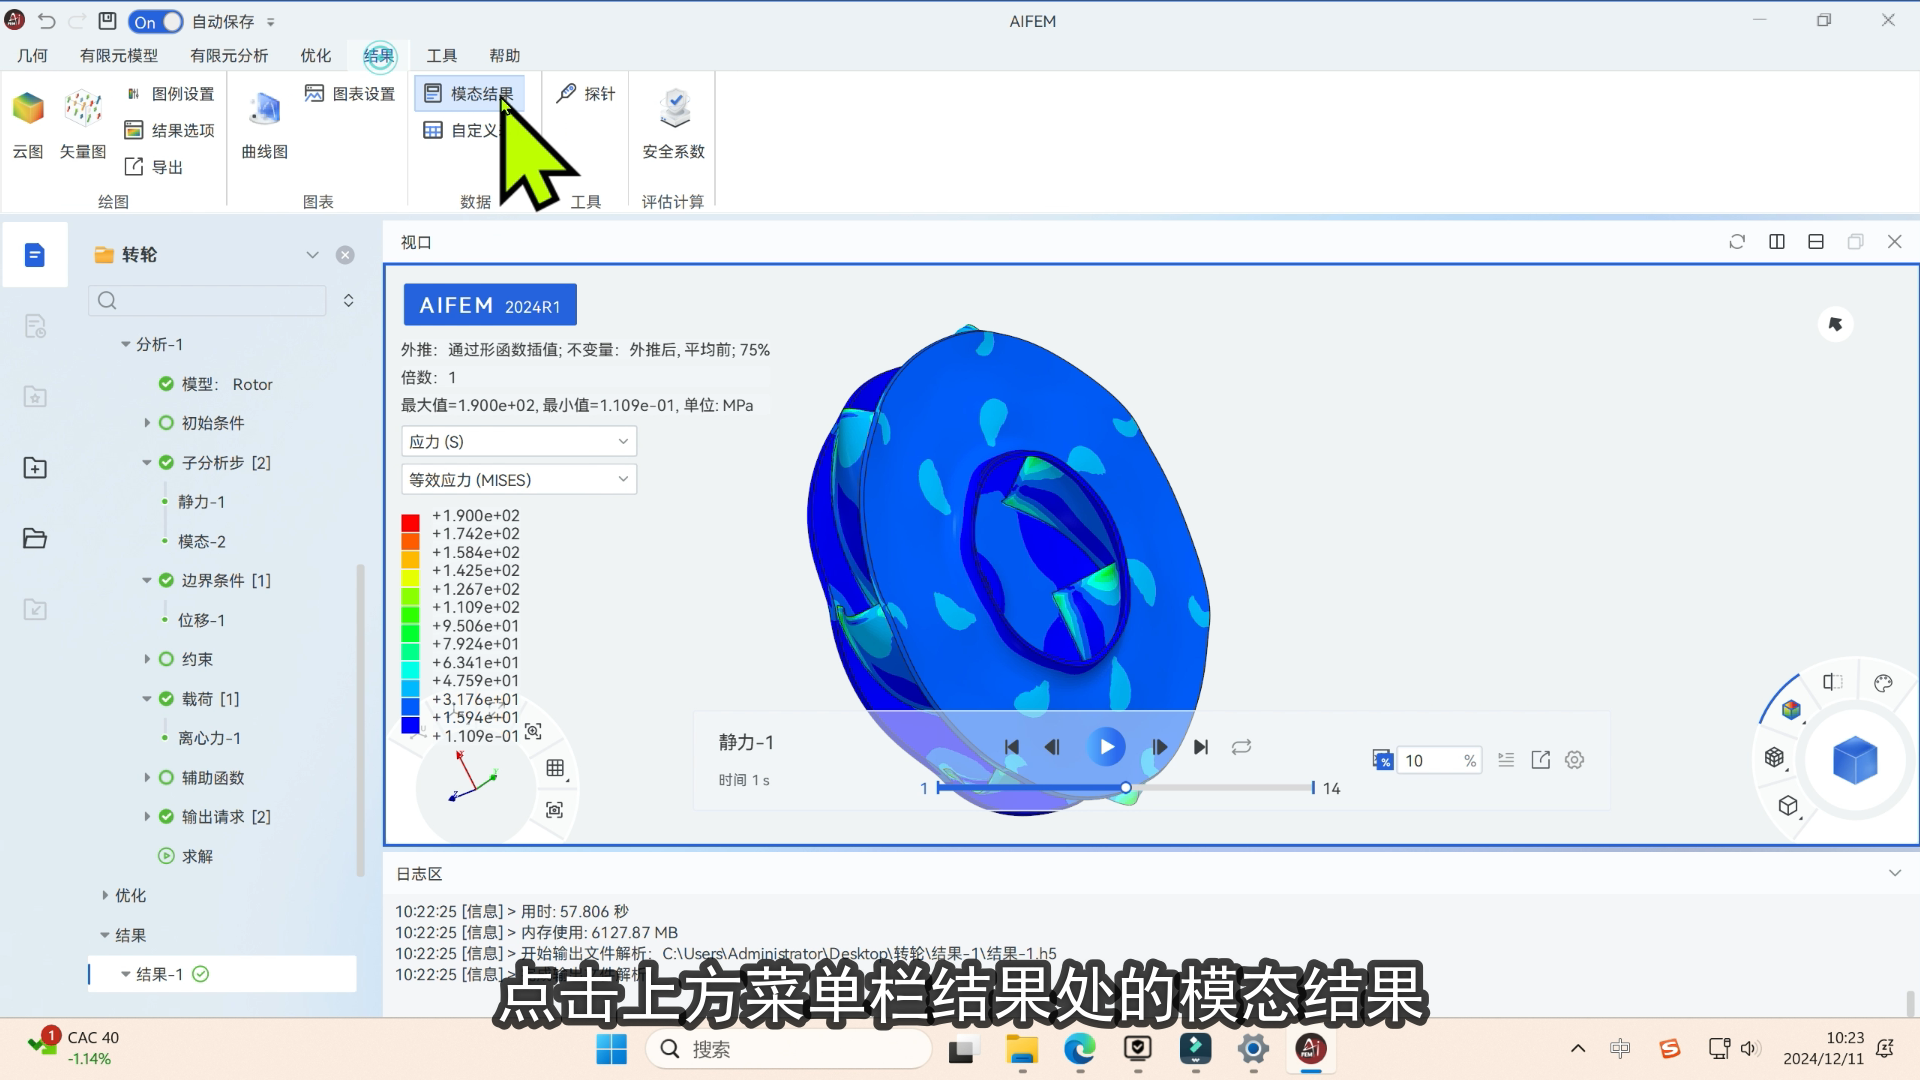Select the 探针 probe tool
This screenshot has width=1920, height=1080.
coord(585,93)
